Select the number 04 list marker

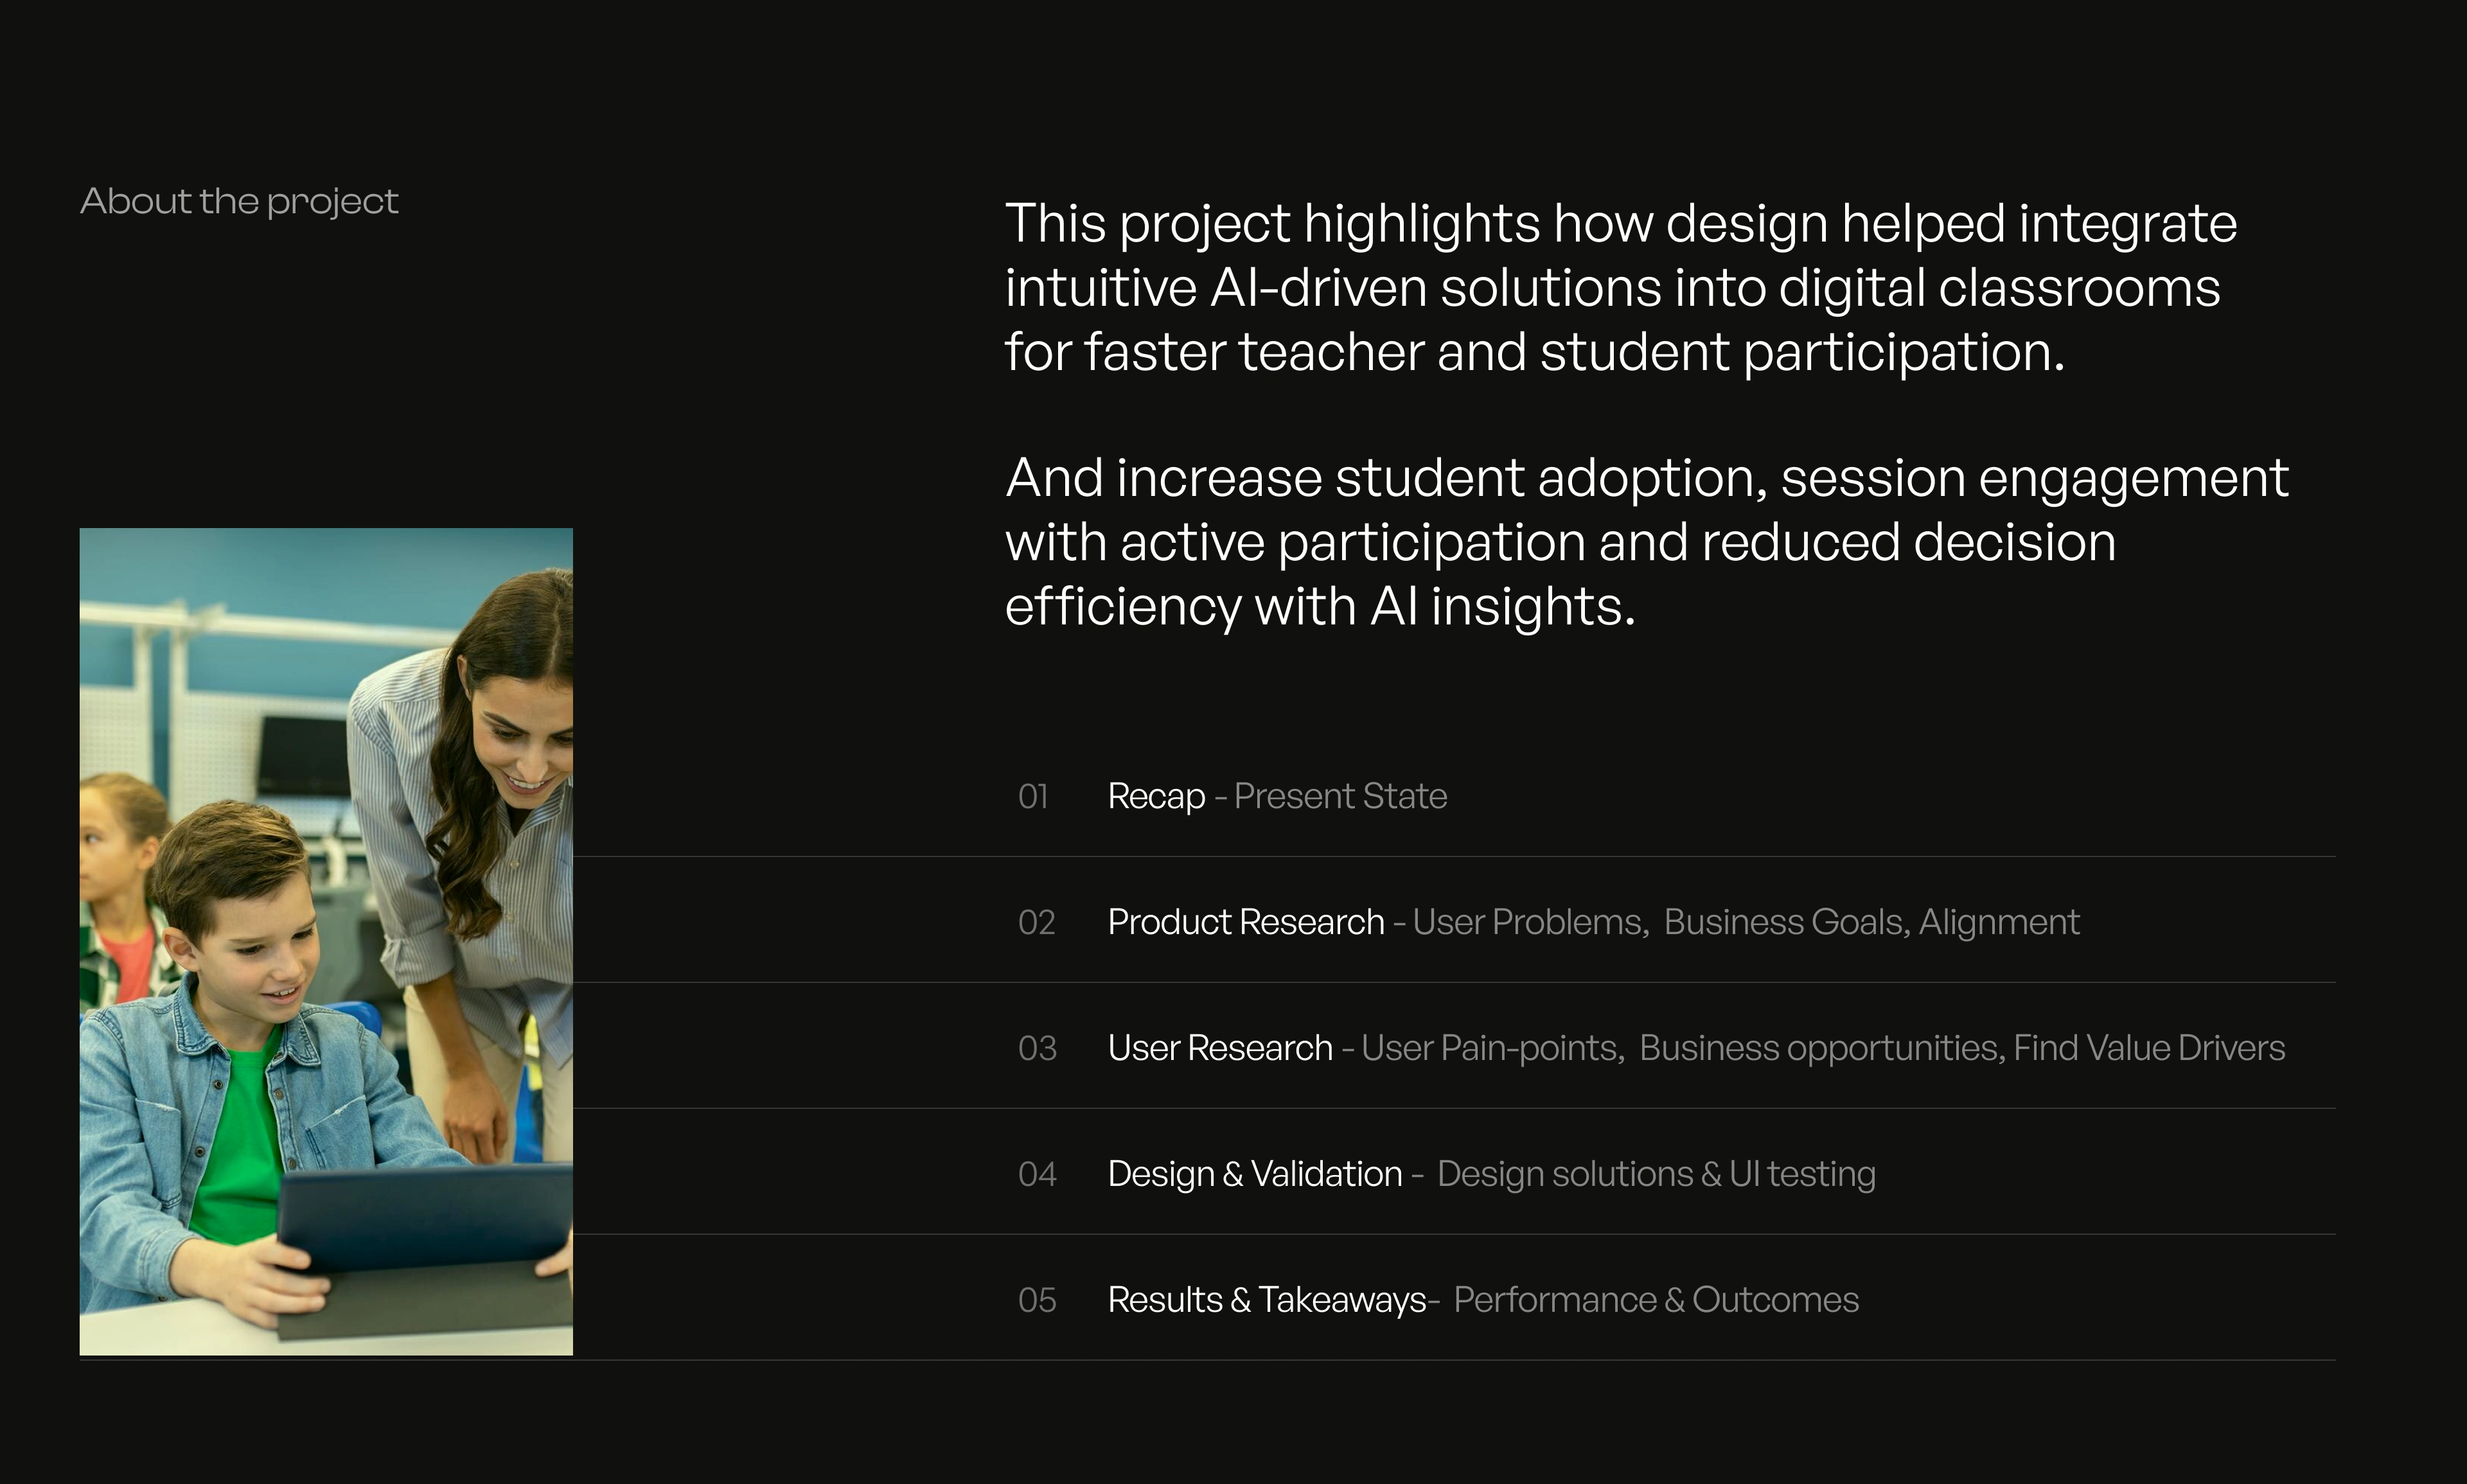(1037, 1175)
